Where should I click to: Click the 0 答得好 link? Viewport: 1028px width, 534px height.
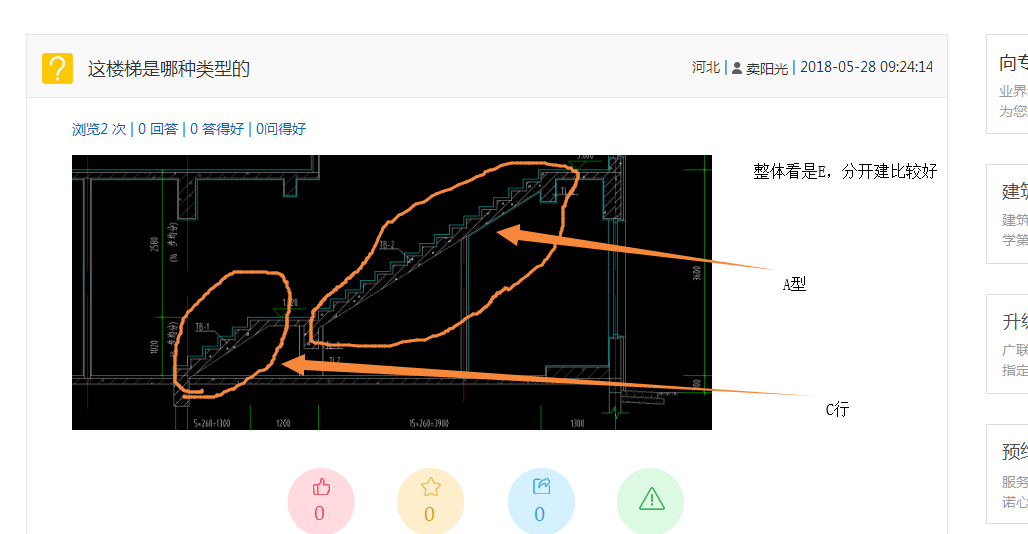(x=217, y=129)
